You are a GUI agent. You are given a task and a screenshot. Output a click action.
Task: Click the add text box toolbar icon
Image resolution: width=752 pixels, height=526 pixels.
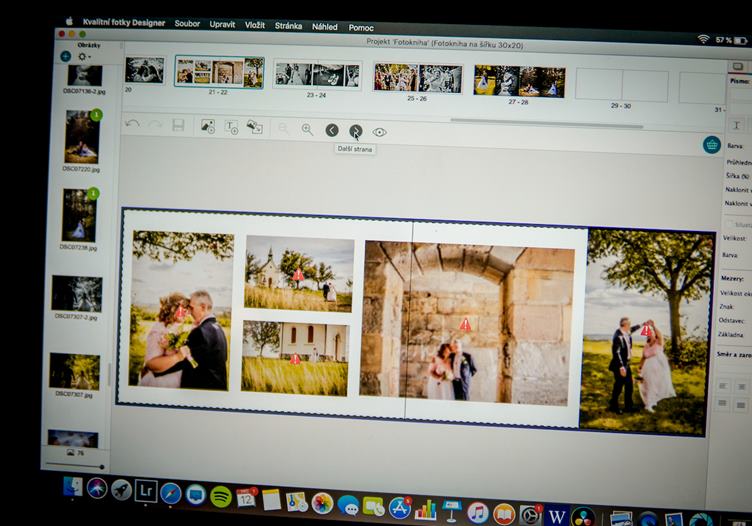pyautogui.click(x=232, y=127)
